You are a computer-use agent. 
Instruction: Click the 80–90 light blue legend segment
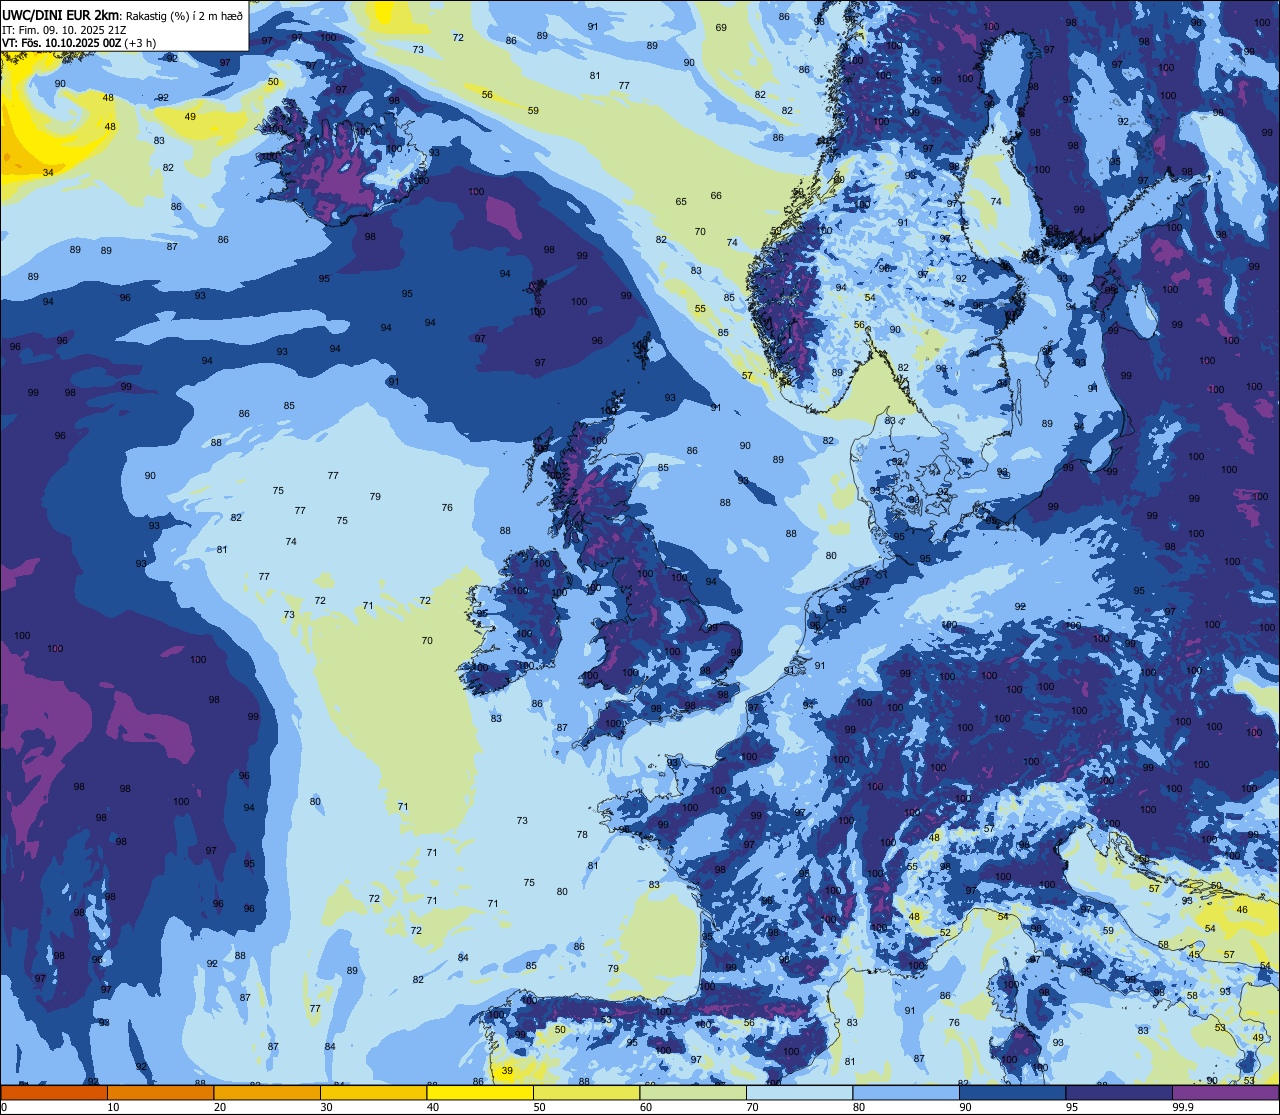[x=906, y=1092]
